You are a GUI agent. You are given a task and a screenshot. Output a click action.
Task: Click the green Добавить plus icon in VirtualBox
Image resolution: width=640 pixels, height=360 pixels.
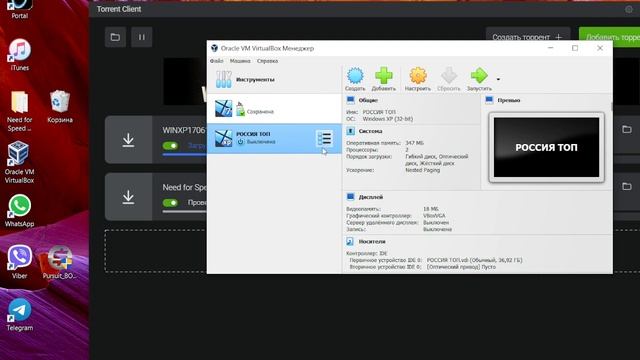(384, 76)
